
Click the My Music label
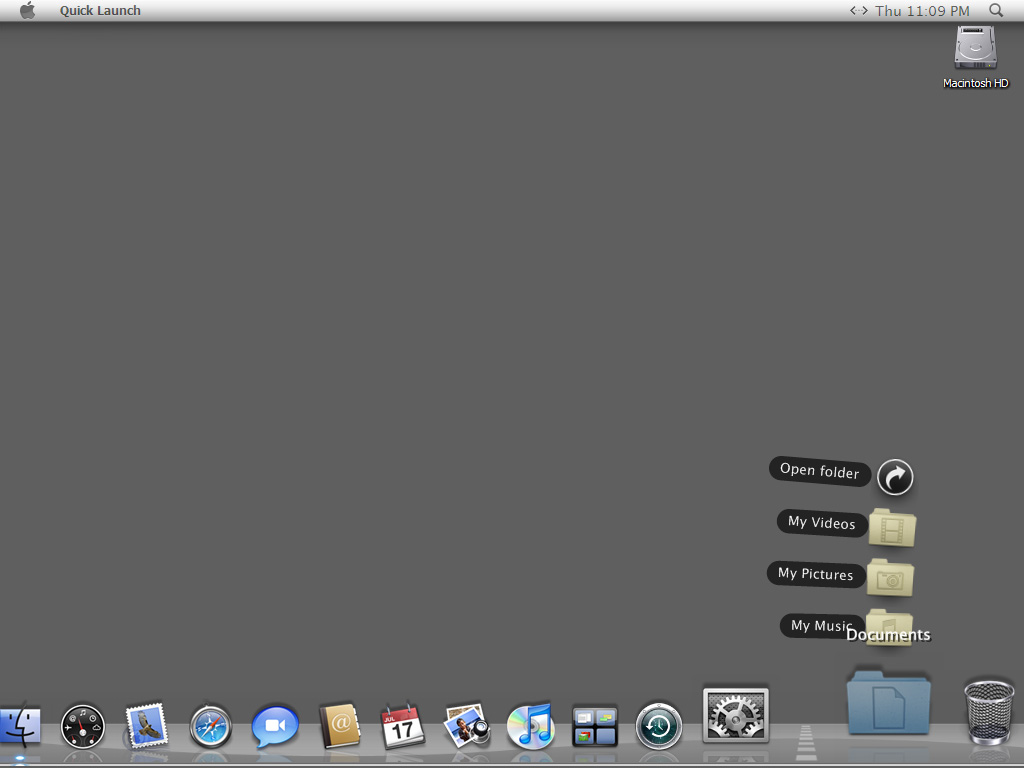(x=822, y=626)
